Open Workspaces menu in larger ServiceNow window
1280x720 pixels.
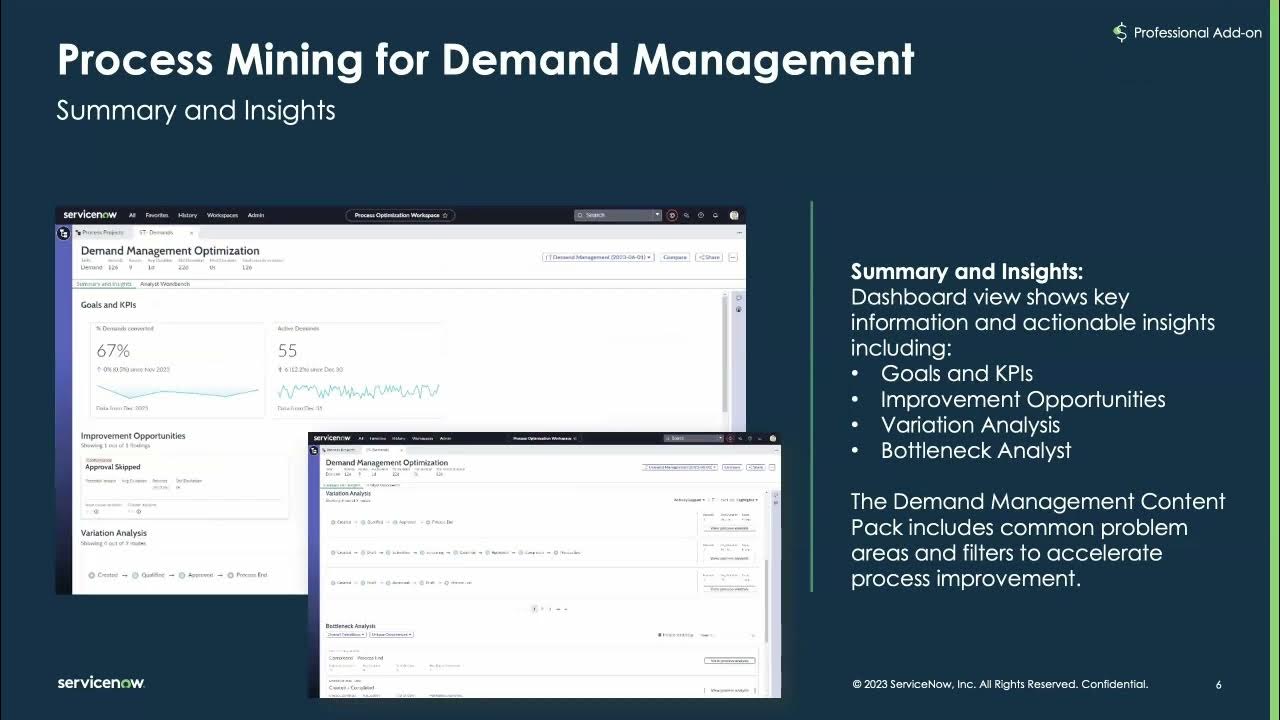[x=222, y=215]
